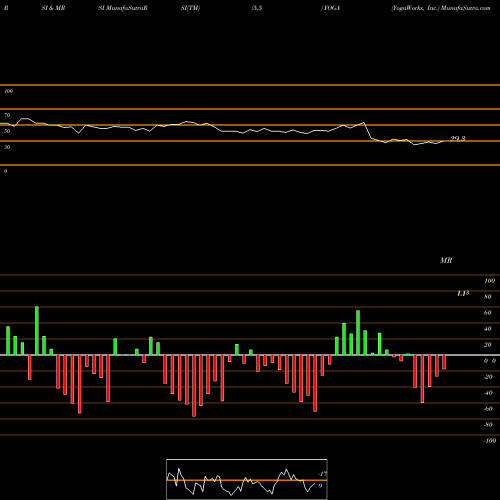Click the MR axis label 80
Screen dimensions: 500x500
[488, 297]
